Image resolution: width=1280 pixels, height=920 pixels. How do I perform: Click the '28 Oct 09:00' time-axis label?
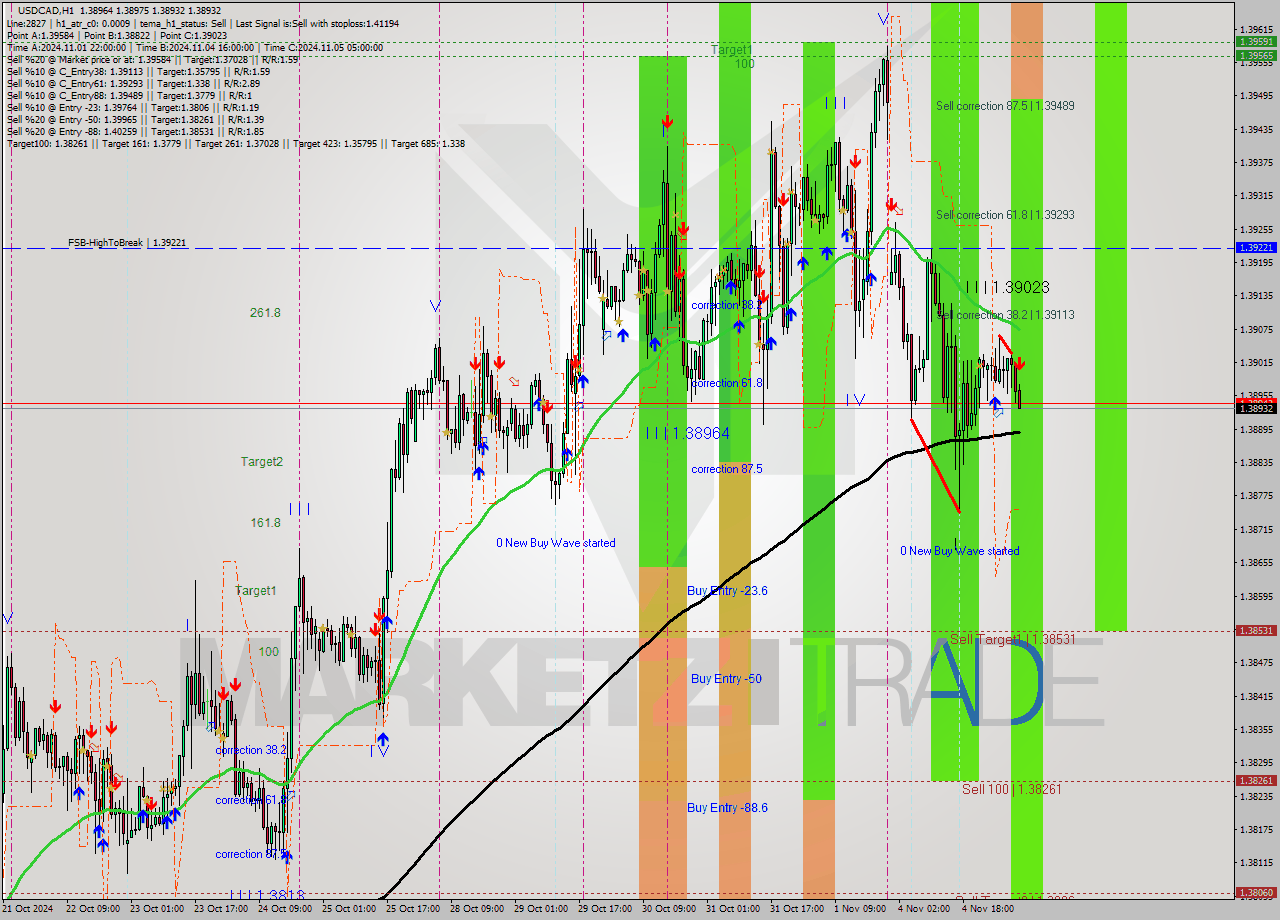(x=477, y=909)
